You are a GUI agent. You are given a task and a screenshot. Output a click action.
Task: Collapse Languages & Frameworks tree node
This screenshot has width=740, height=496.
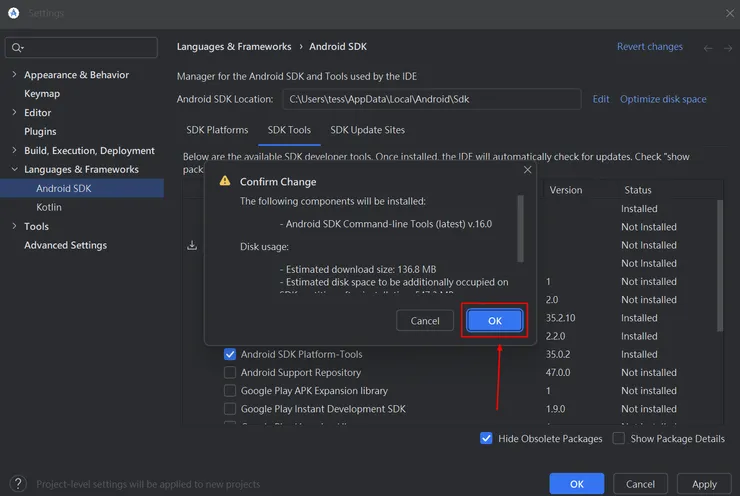[13, 170]
